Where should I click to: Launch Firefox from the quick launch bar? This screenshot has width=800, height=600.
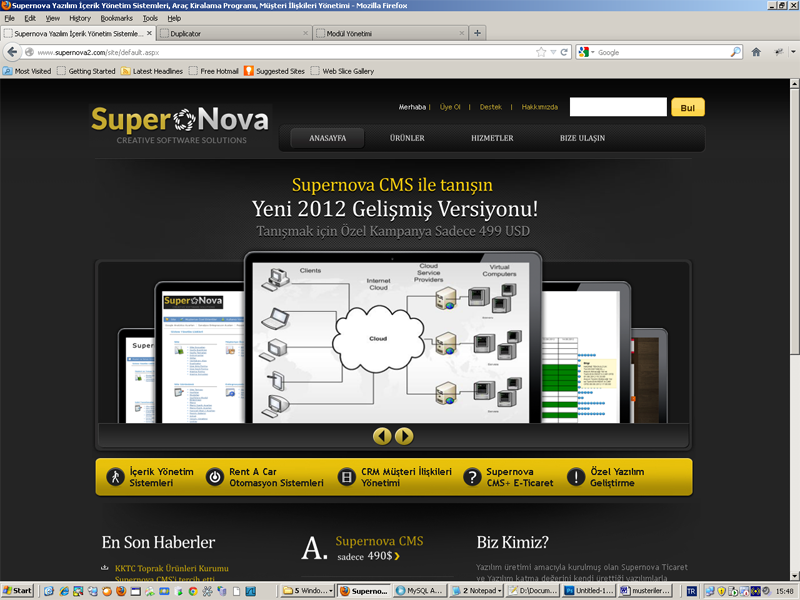[121, 591]
